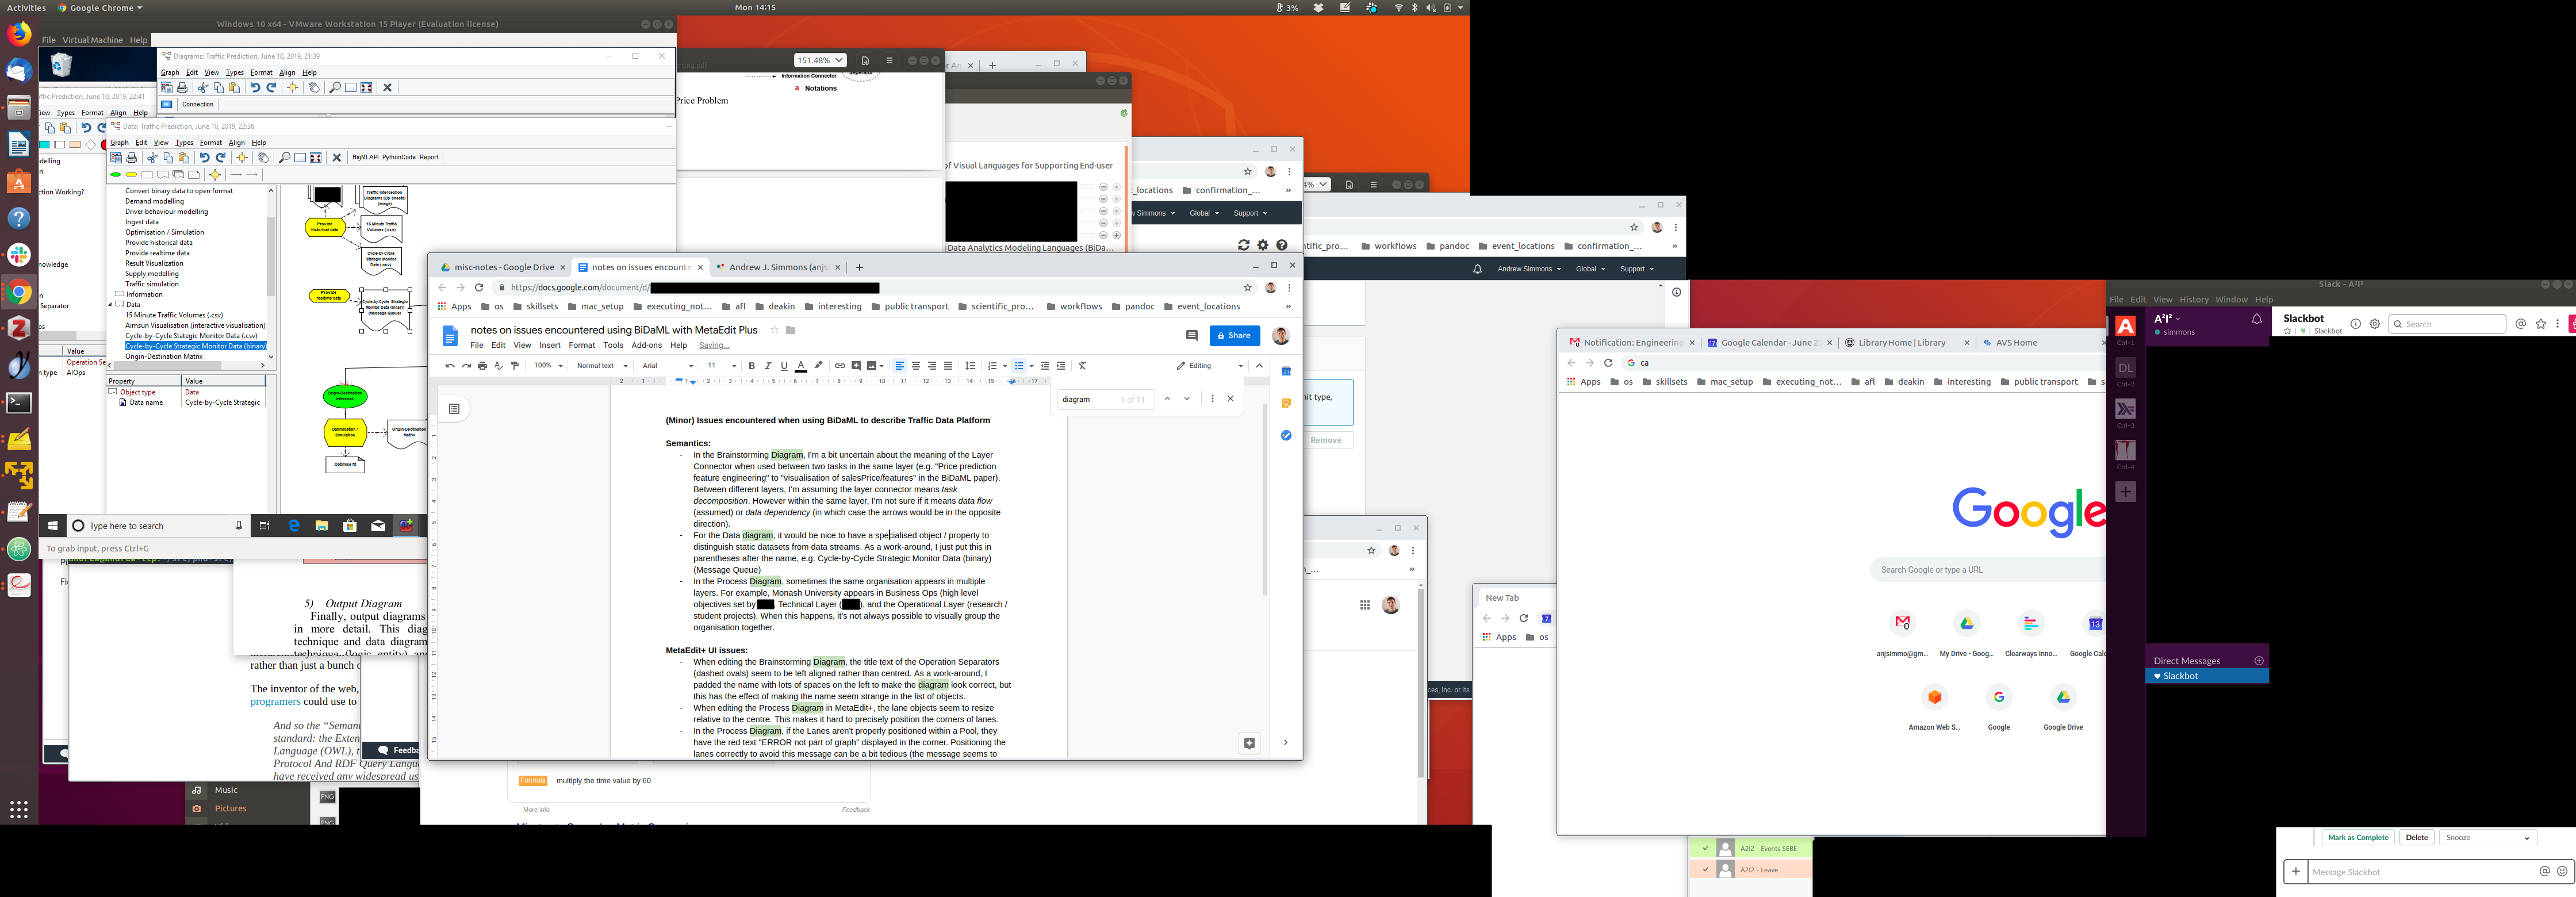Open comment history icon beside Share
This screenshot has width=2576, height=897.
tap(1191, 336)
